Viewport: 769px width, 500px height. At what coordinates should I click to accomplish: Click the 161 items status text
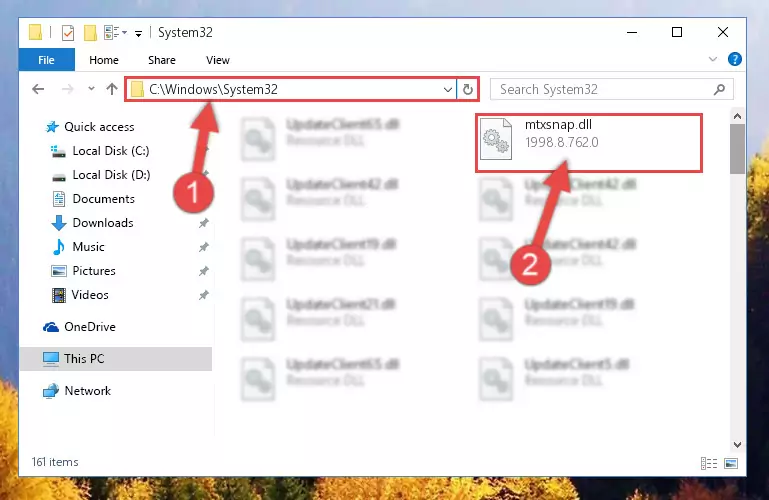[x=55, y=462]
